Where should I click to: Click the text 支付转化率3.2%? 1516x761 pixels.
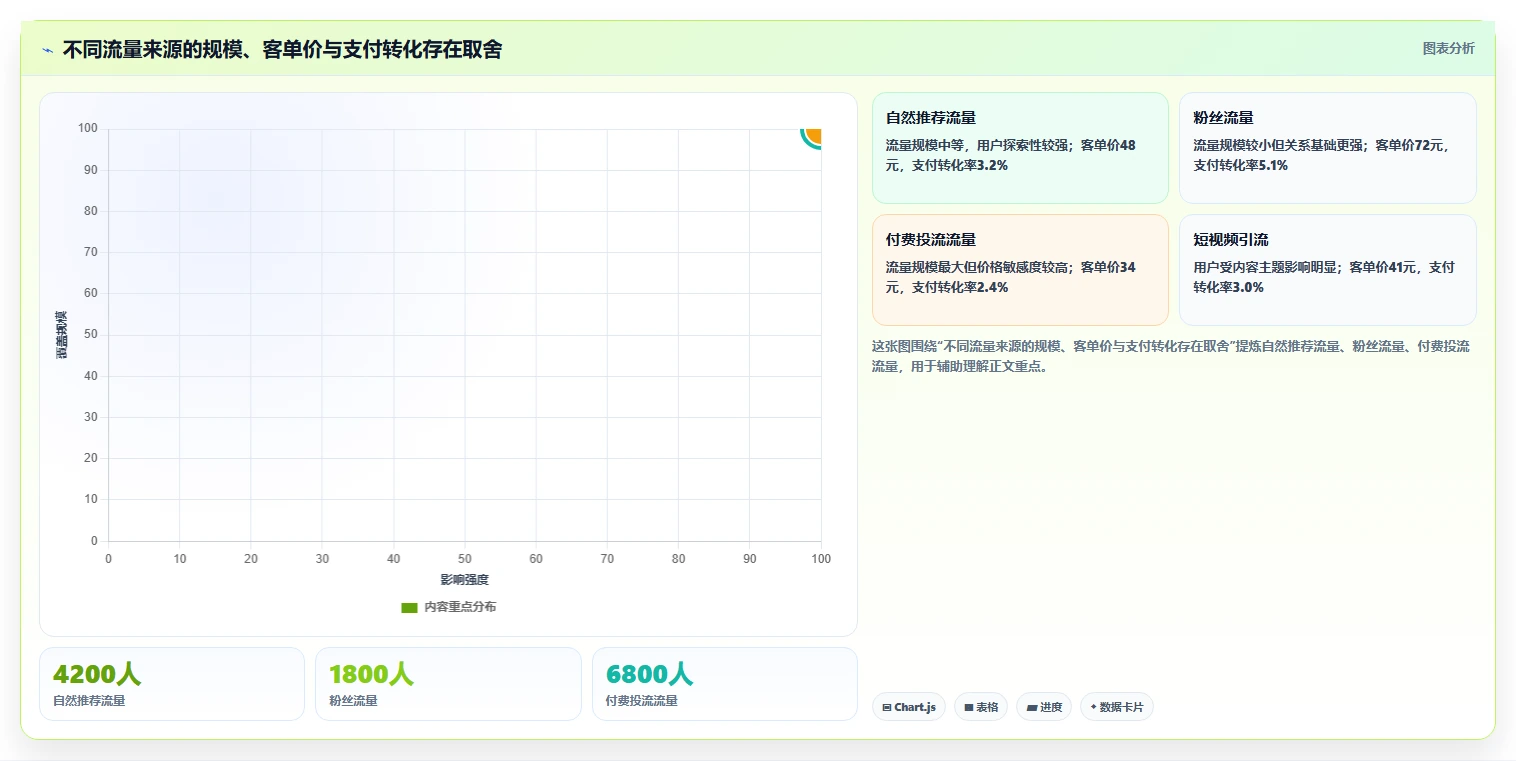960,166
